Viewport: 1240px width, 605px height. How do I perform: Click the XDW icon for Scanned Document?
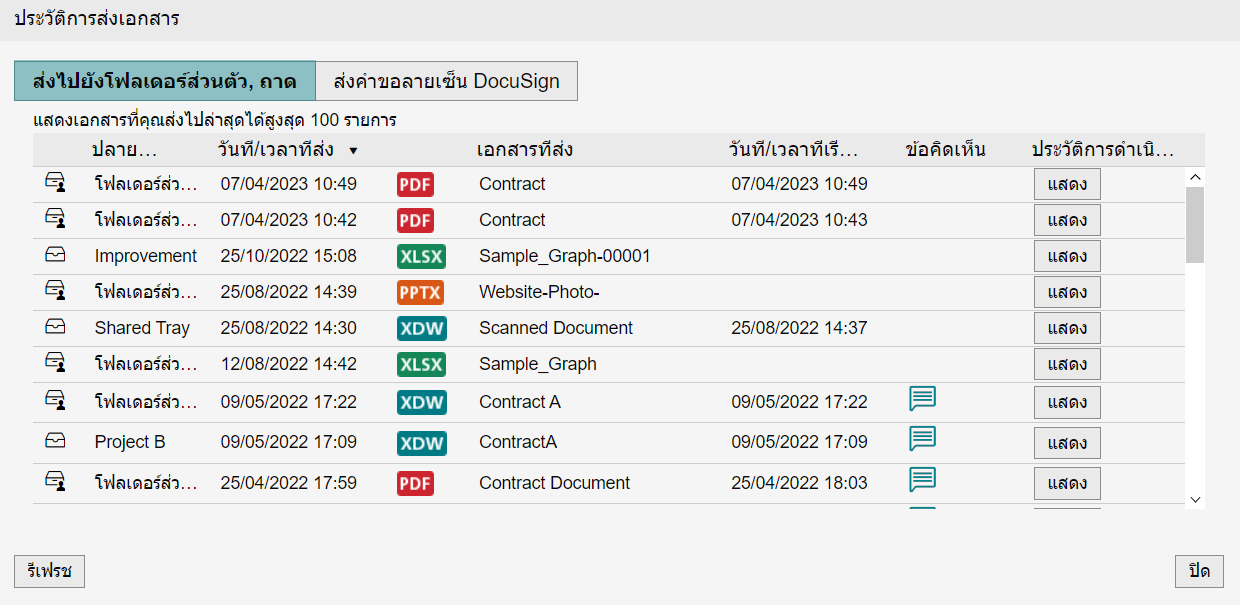(x=421, y=328)
